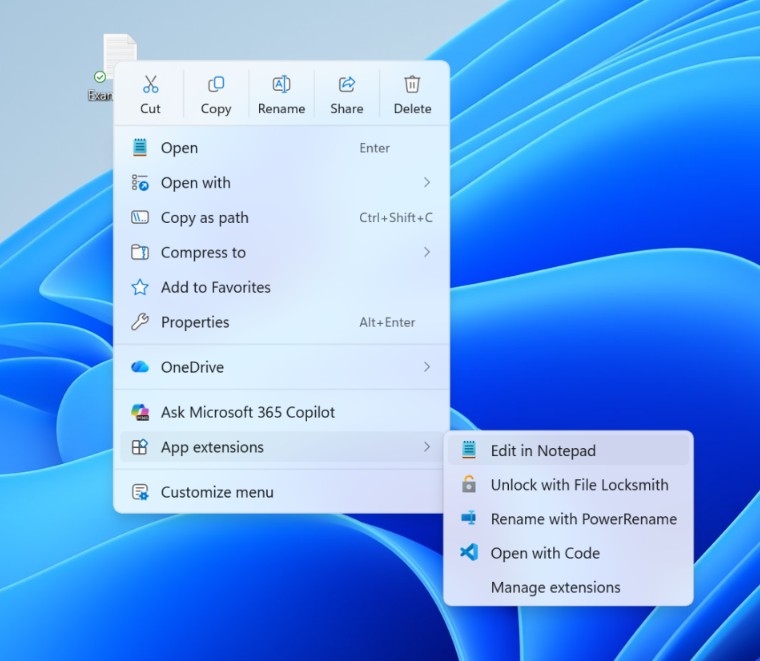The width and height of the screenshot is (760, 661).
Task: Click the Cut label text
Action: coord(150,109)
